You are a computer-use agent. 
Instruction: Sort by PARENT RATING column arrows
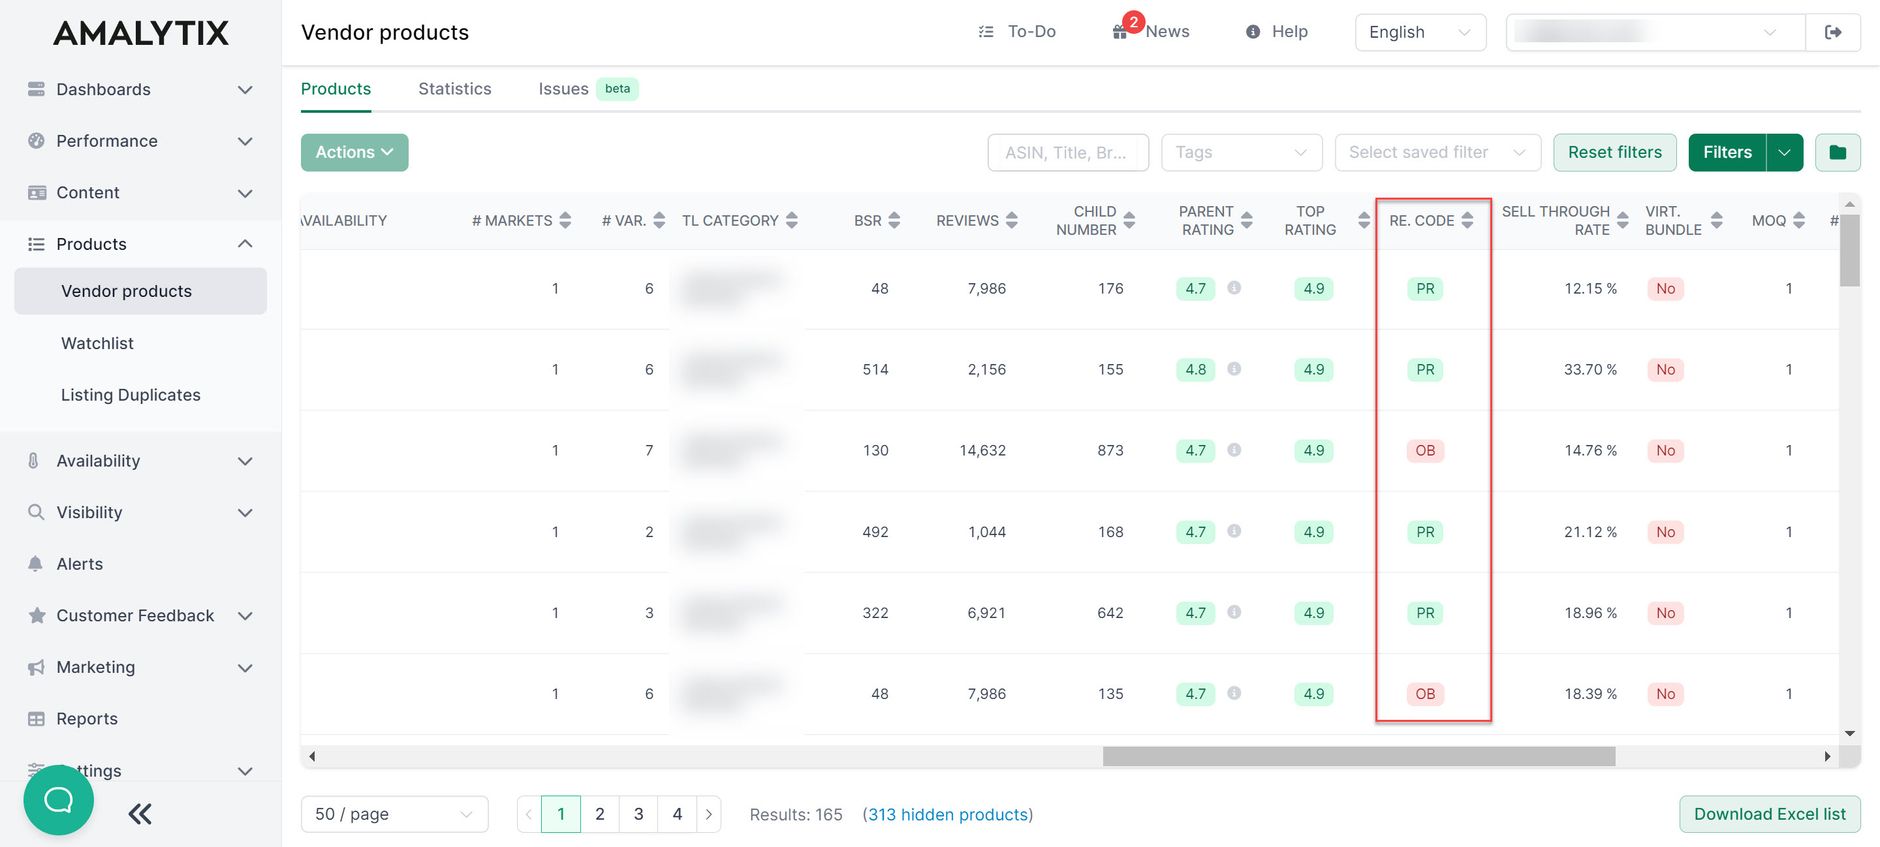pyautogui.click(x=1247, y=220)
